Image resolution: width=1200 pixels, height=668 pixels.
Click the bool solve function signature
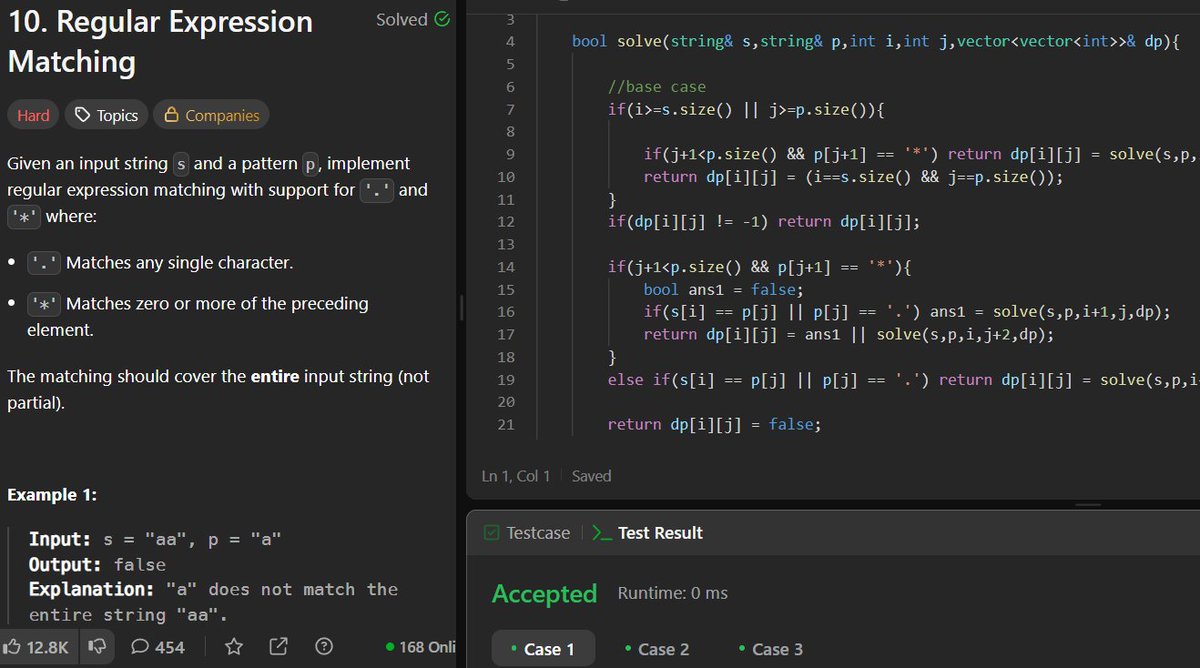coord(876,41)
